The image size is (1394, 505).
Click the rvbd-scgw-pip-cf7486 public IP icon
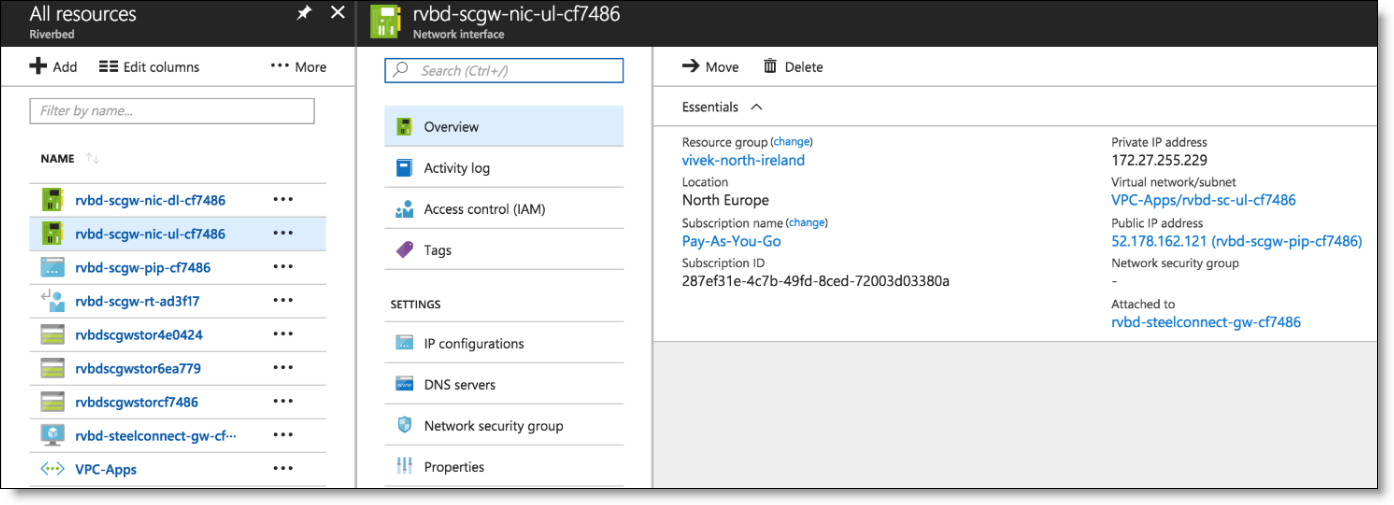coord(52,267)
